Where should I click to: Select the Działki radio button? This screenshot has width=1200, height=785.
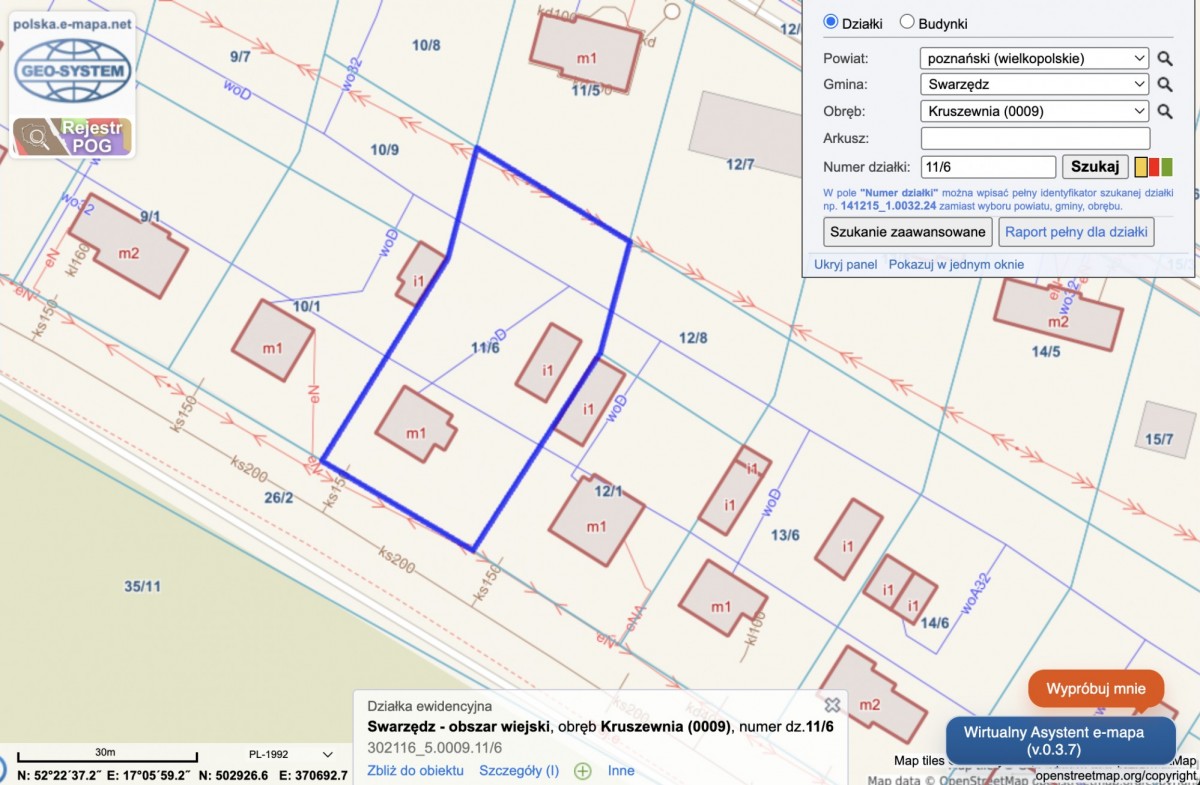pos(830,22)
